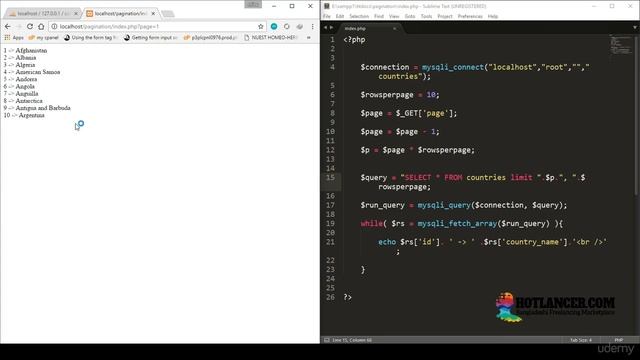The width and height of the screenshot is (640, 360).
Task: Focus the Chrome address bar
Action: tap(157, 27)
